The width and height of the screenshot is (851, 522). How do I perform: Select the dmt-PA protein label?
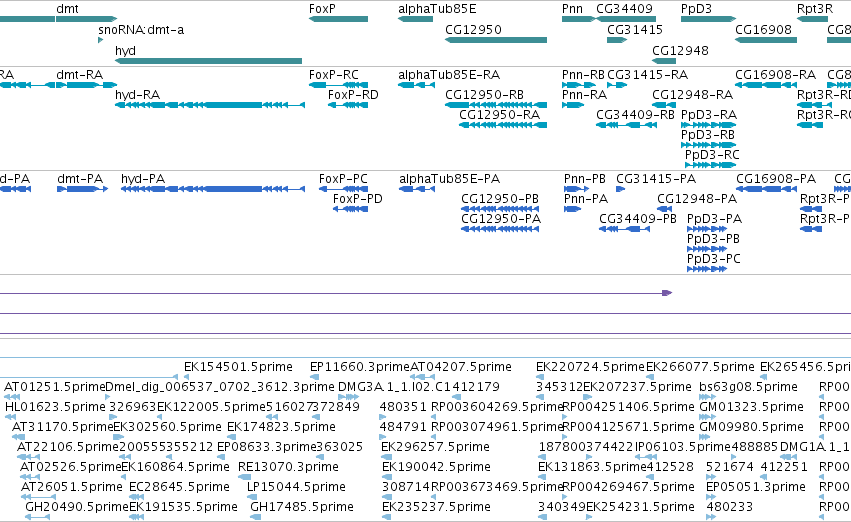(x=80, y=179)
